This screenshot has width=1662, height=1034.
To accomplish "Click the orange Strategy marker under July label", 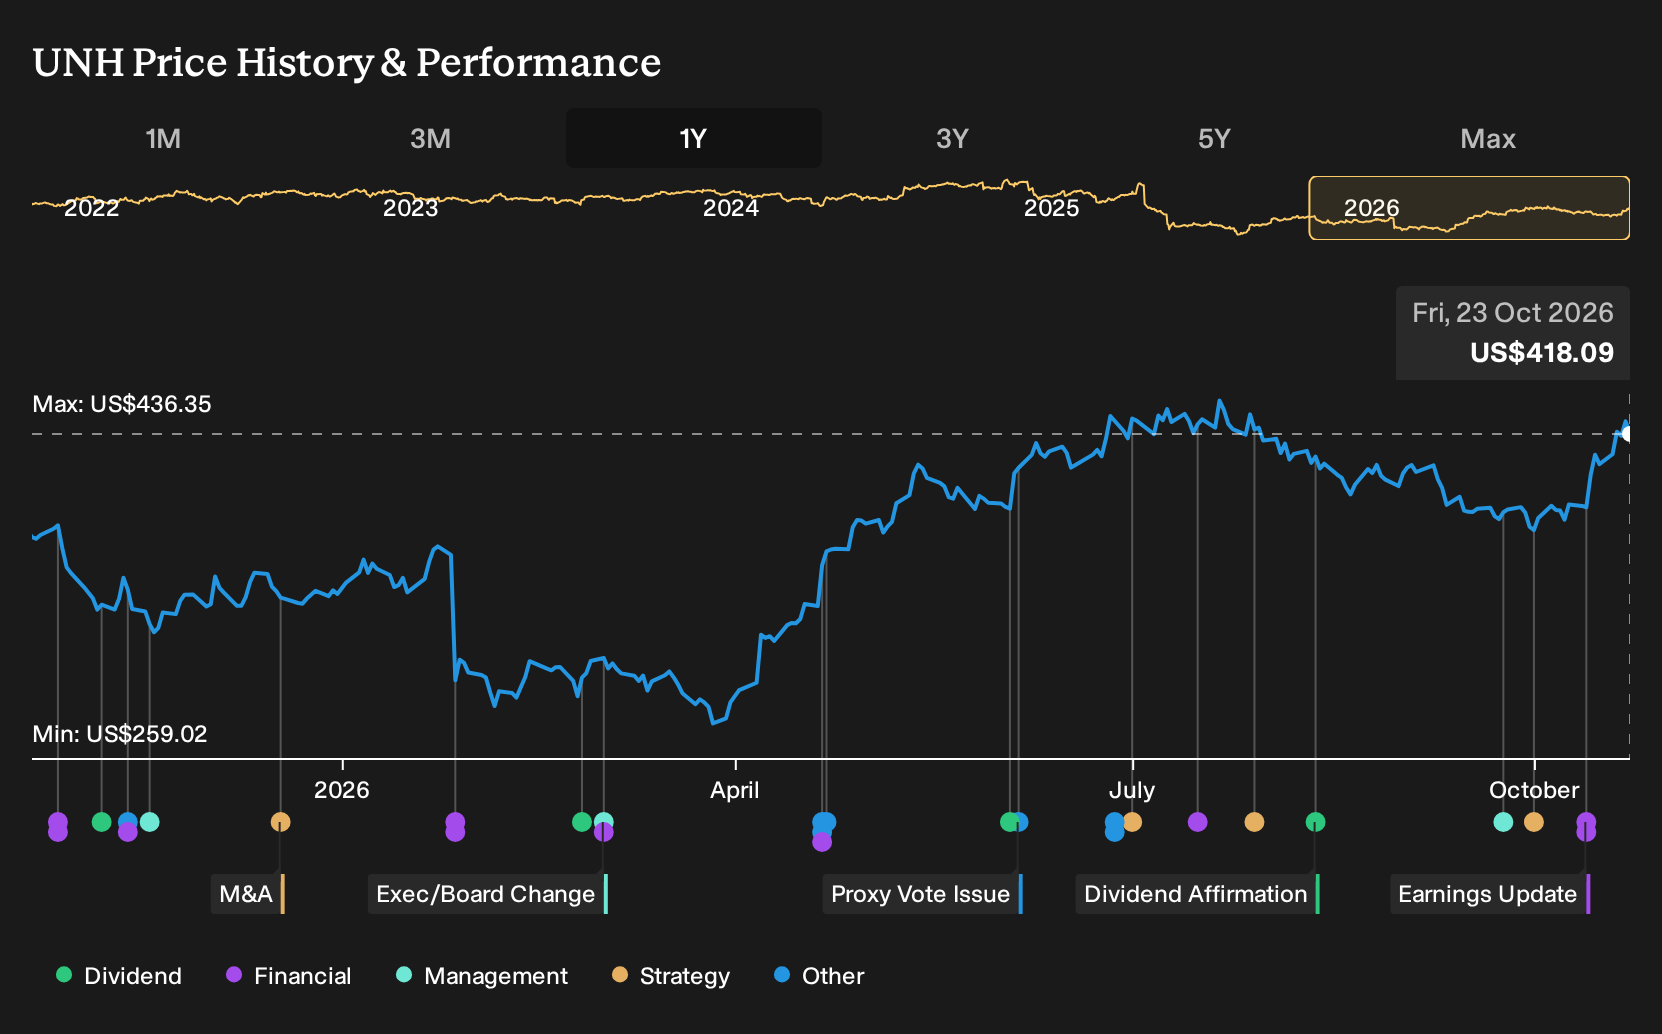I will tap(1132, 822).
